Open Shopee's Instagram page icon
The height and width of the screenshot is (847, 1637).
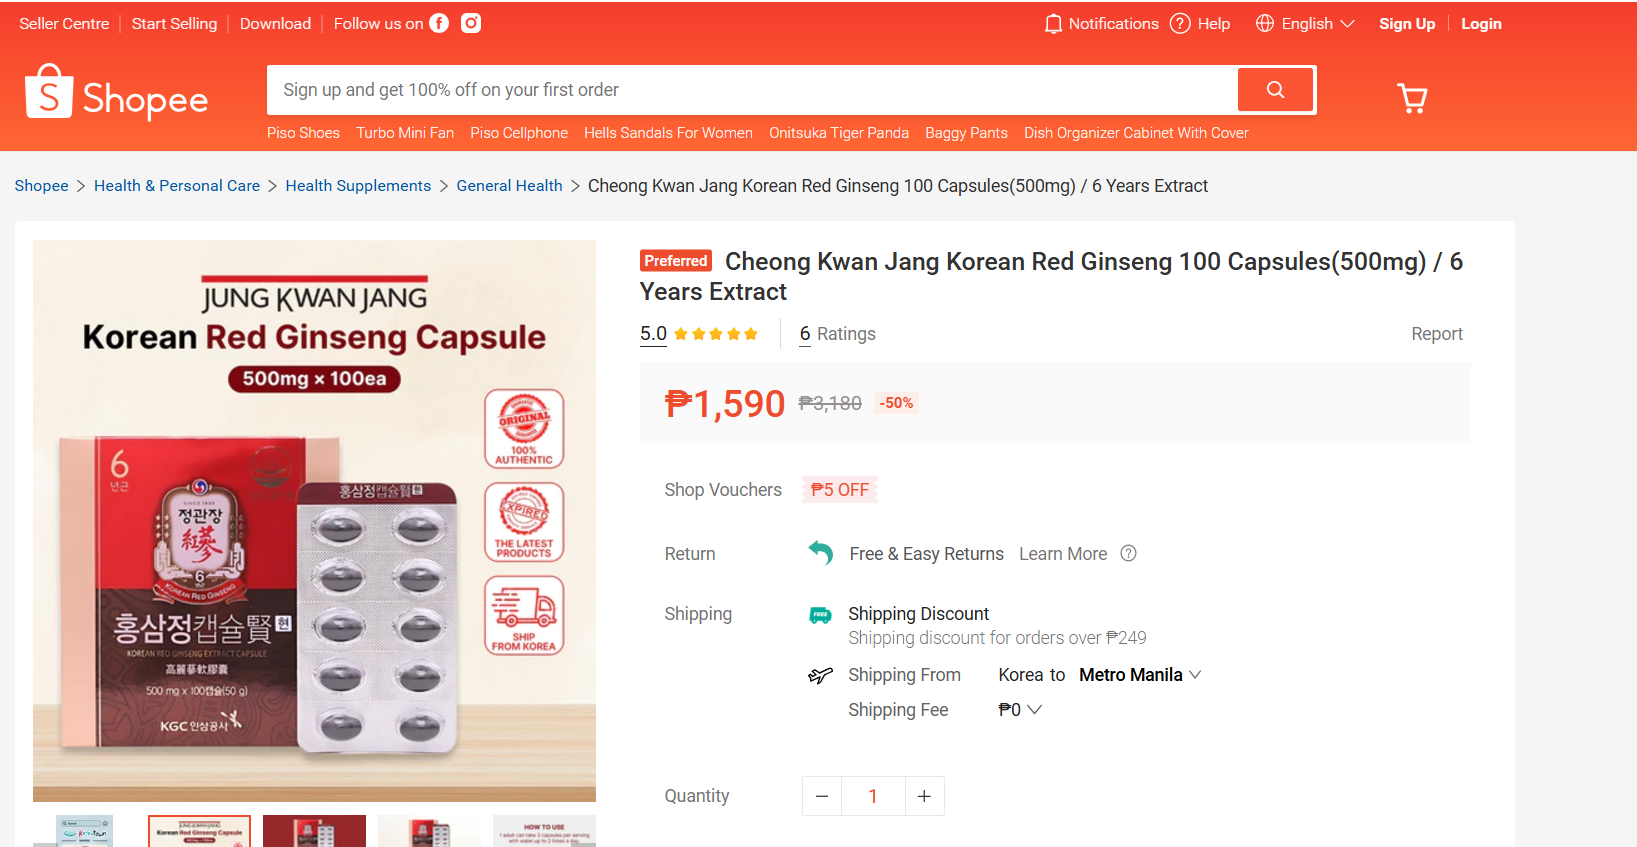pos(471,23)
